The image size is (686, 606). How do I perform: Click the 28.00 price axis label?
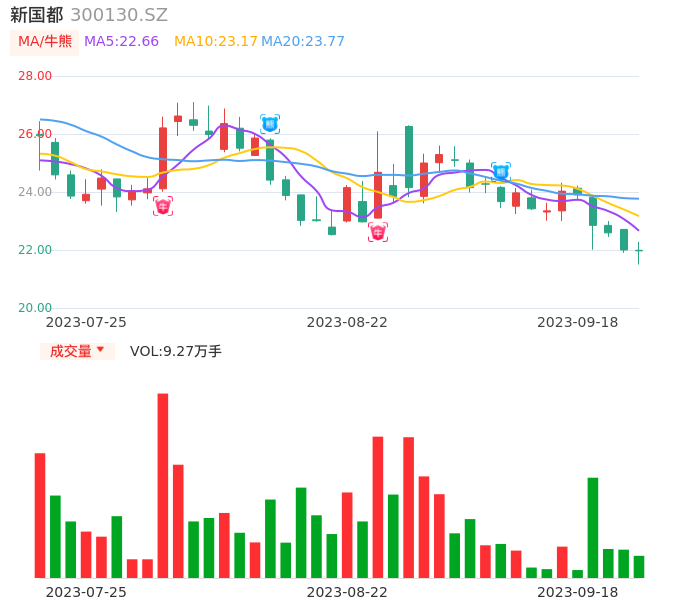click(35, 76)
